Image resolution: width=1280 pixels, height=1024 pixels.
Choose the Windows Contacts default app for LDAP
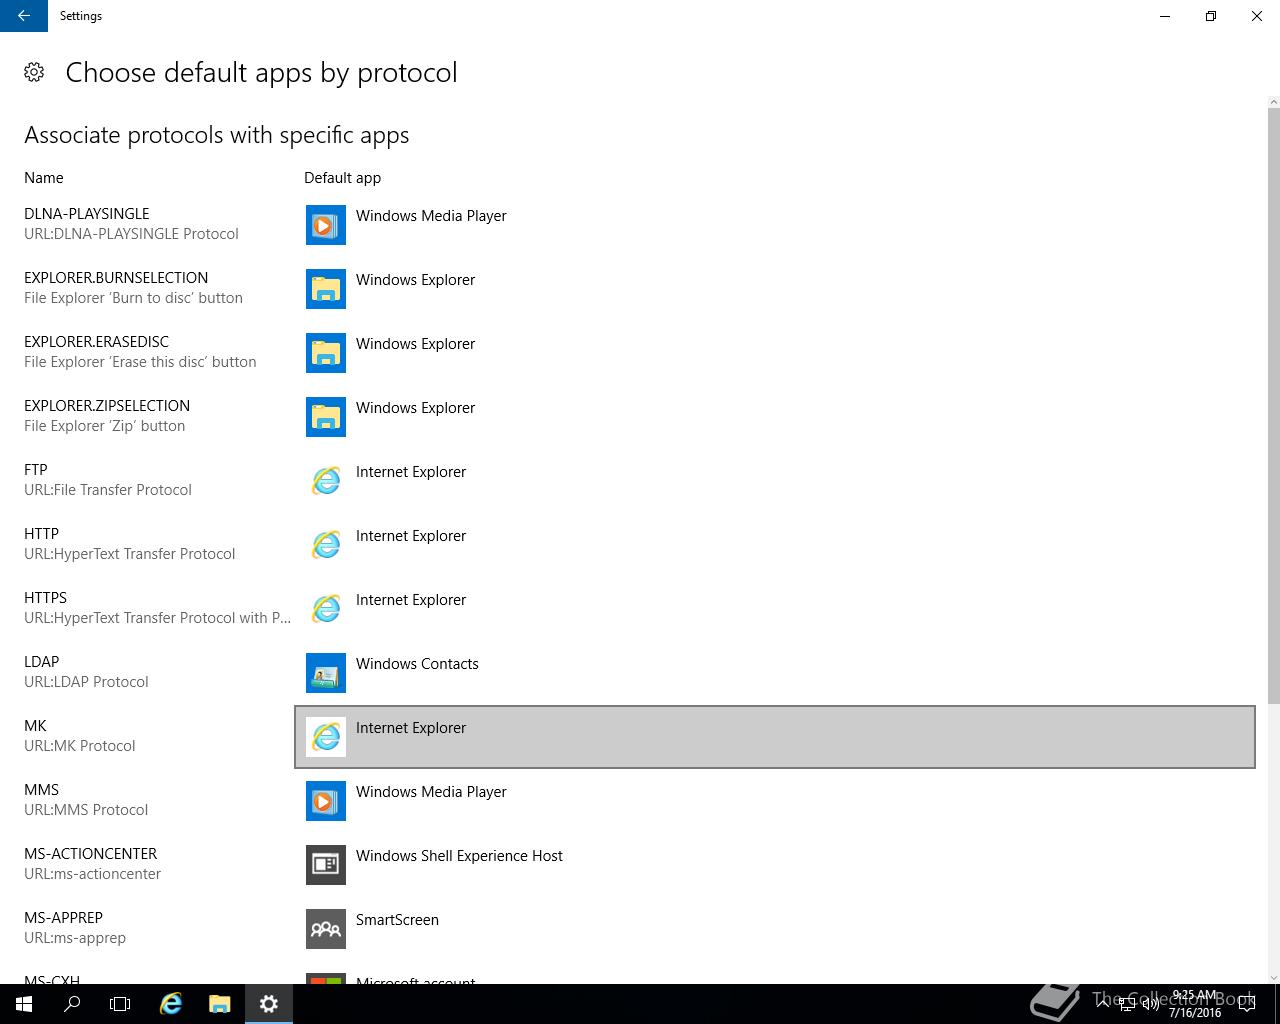click(x=775, y=673)
